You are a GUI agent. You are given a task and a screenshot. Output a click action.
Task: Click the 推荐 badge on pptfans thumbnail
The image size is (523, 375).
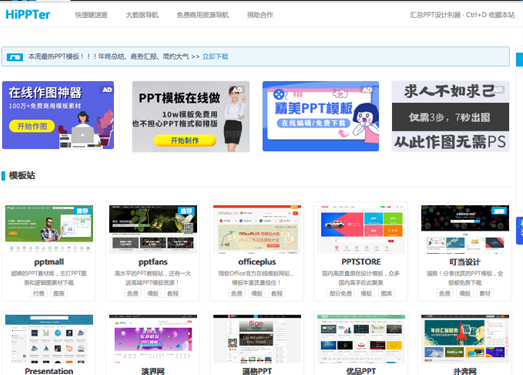click(x=186, y=211)
